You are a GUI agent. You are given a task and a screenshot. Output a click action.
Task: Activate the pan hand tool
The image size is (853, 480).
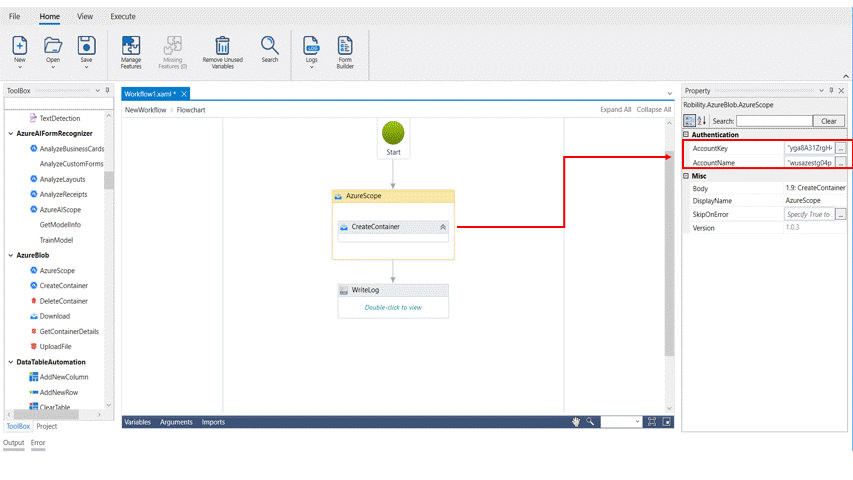pyautogui.click(x=576, y=422)
